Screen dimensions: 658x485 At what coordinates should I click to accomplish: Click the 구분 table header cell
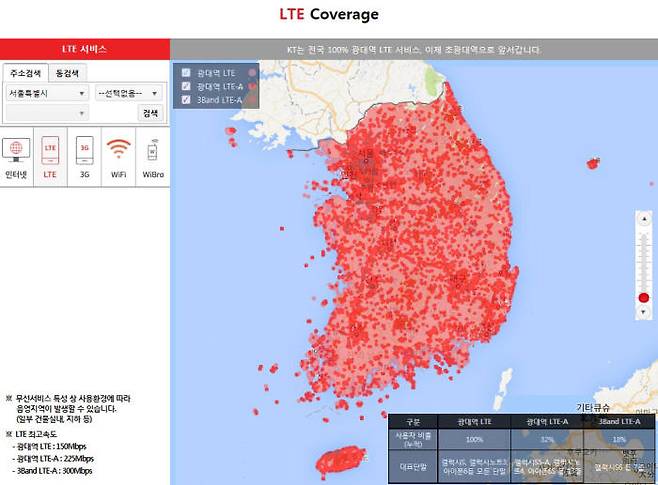[x=413, y=422]
